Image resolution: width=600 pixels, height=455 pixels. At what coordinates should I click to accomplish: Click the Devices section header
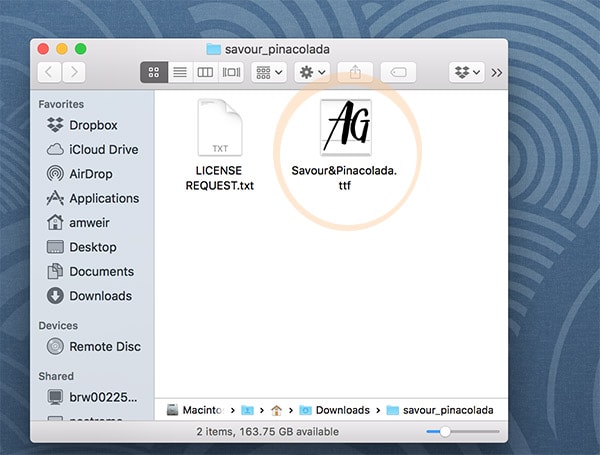coord(58,326)
